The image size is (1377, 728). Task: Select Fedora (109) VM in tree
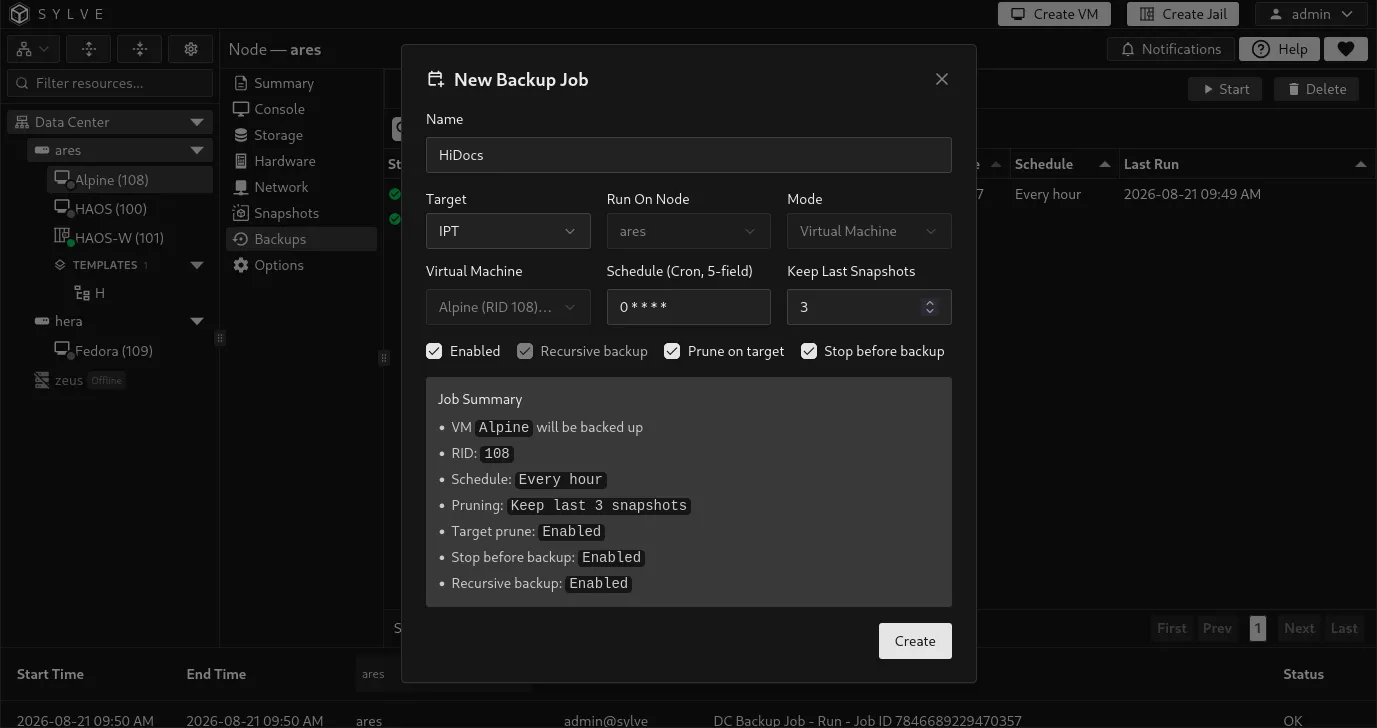point(130,351)
